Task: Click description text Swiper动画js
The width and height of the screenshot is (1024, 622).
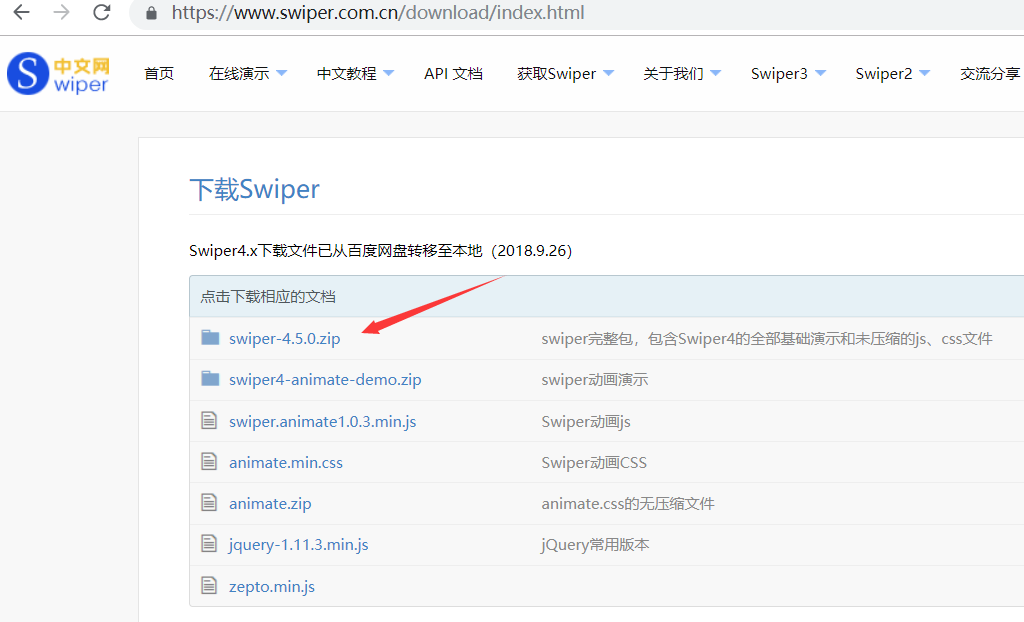Action: click(586, 421)
